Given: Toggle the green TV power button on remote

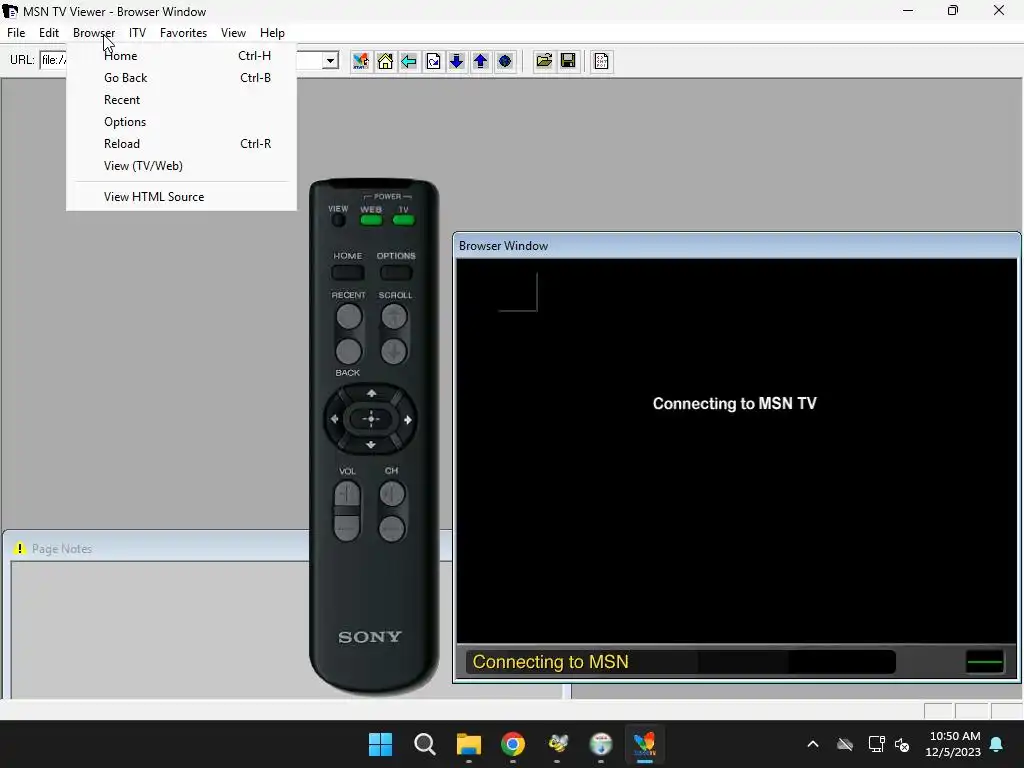Looking at the screenshot, I should coord(404,220).
